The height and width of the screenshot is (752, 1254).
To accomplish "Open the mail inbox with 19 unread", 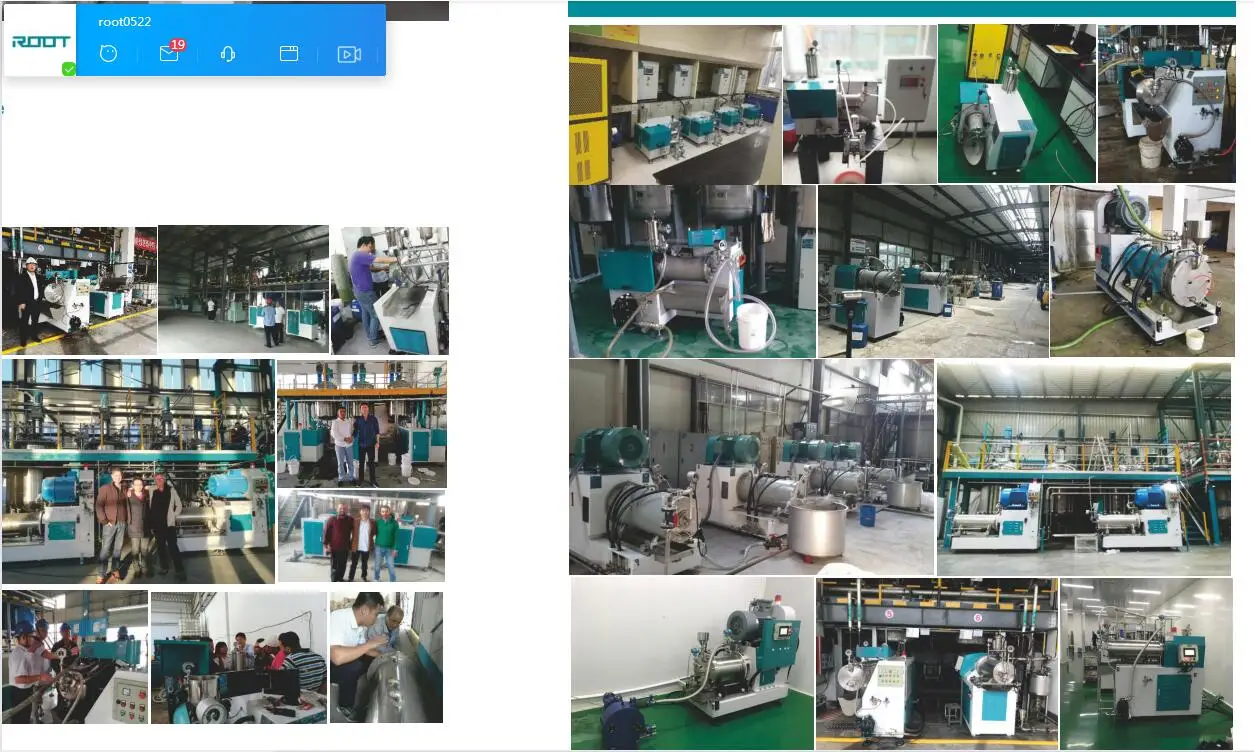I will [170, 53].
